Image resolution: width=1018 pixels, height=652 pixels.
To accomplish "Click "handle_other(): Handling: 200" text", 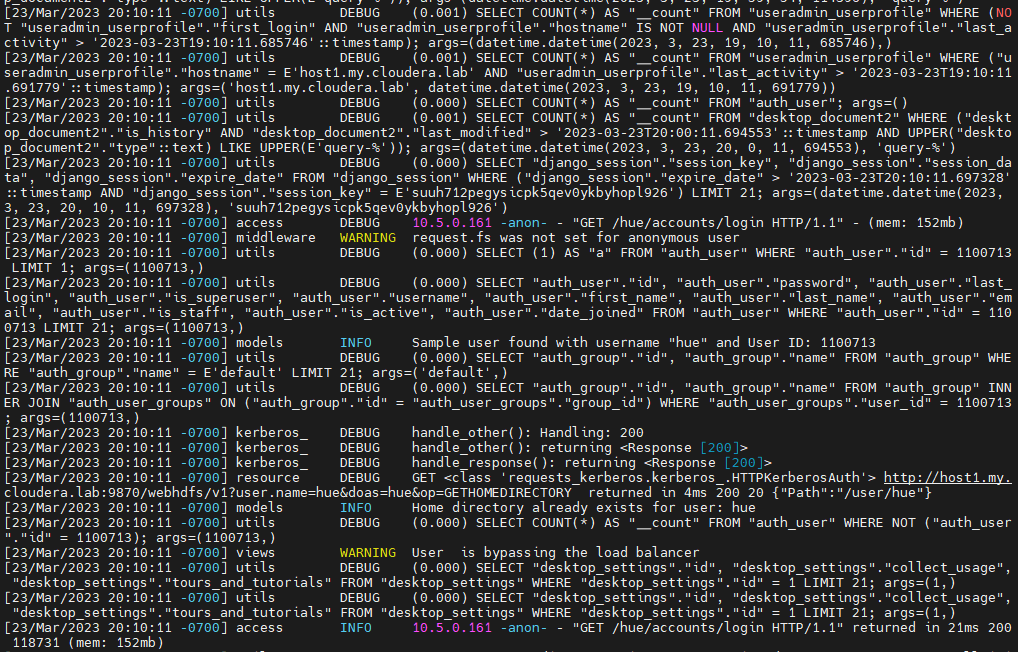I will coord(527,433).
